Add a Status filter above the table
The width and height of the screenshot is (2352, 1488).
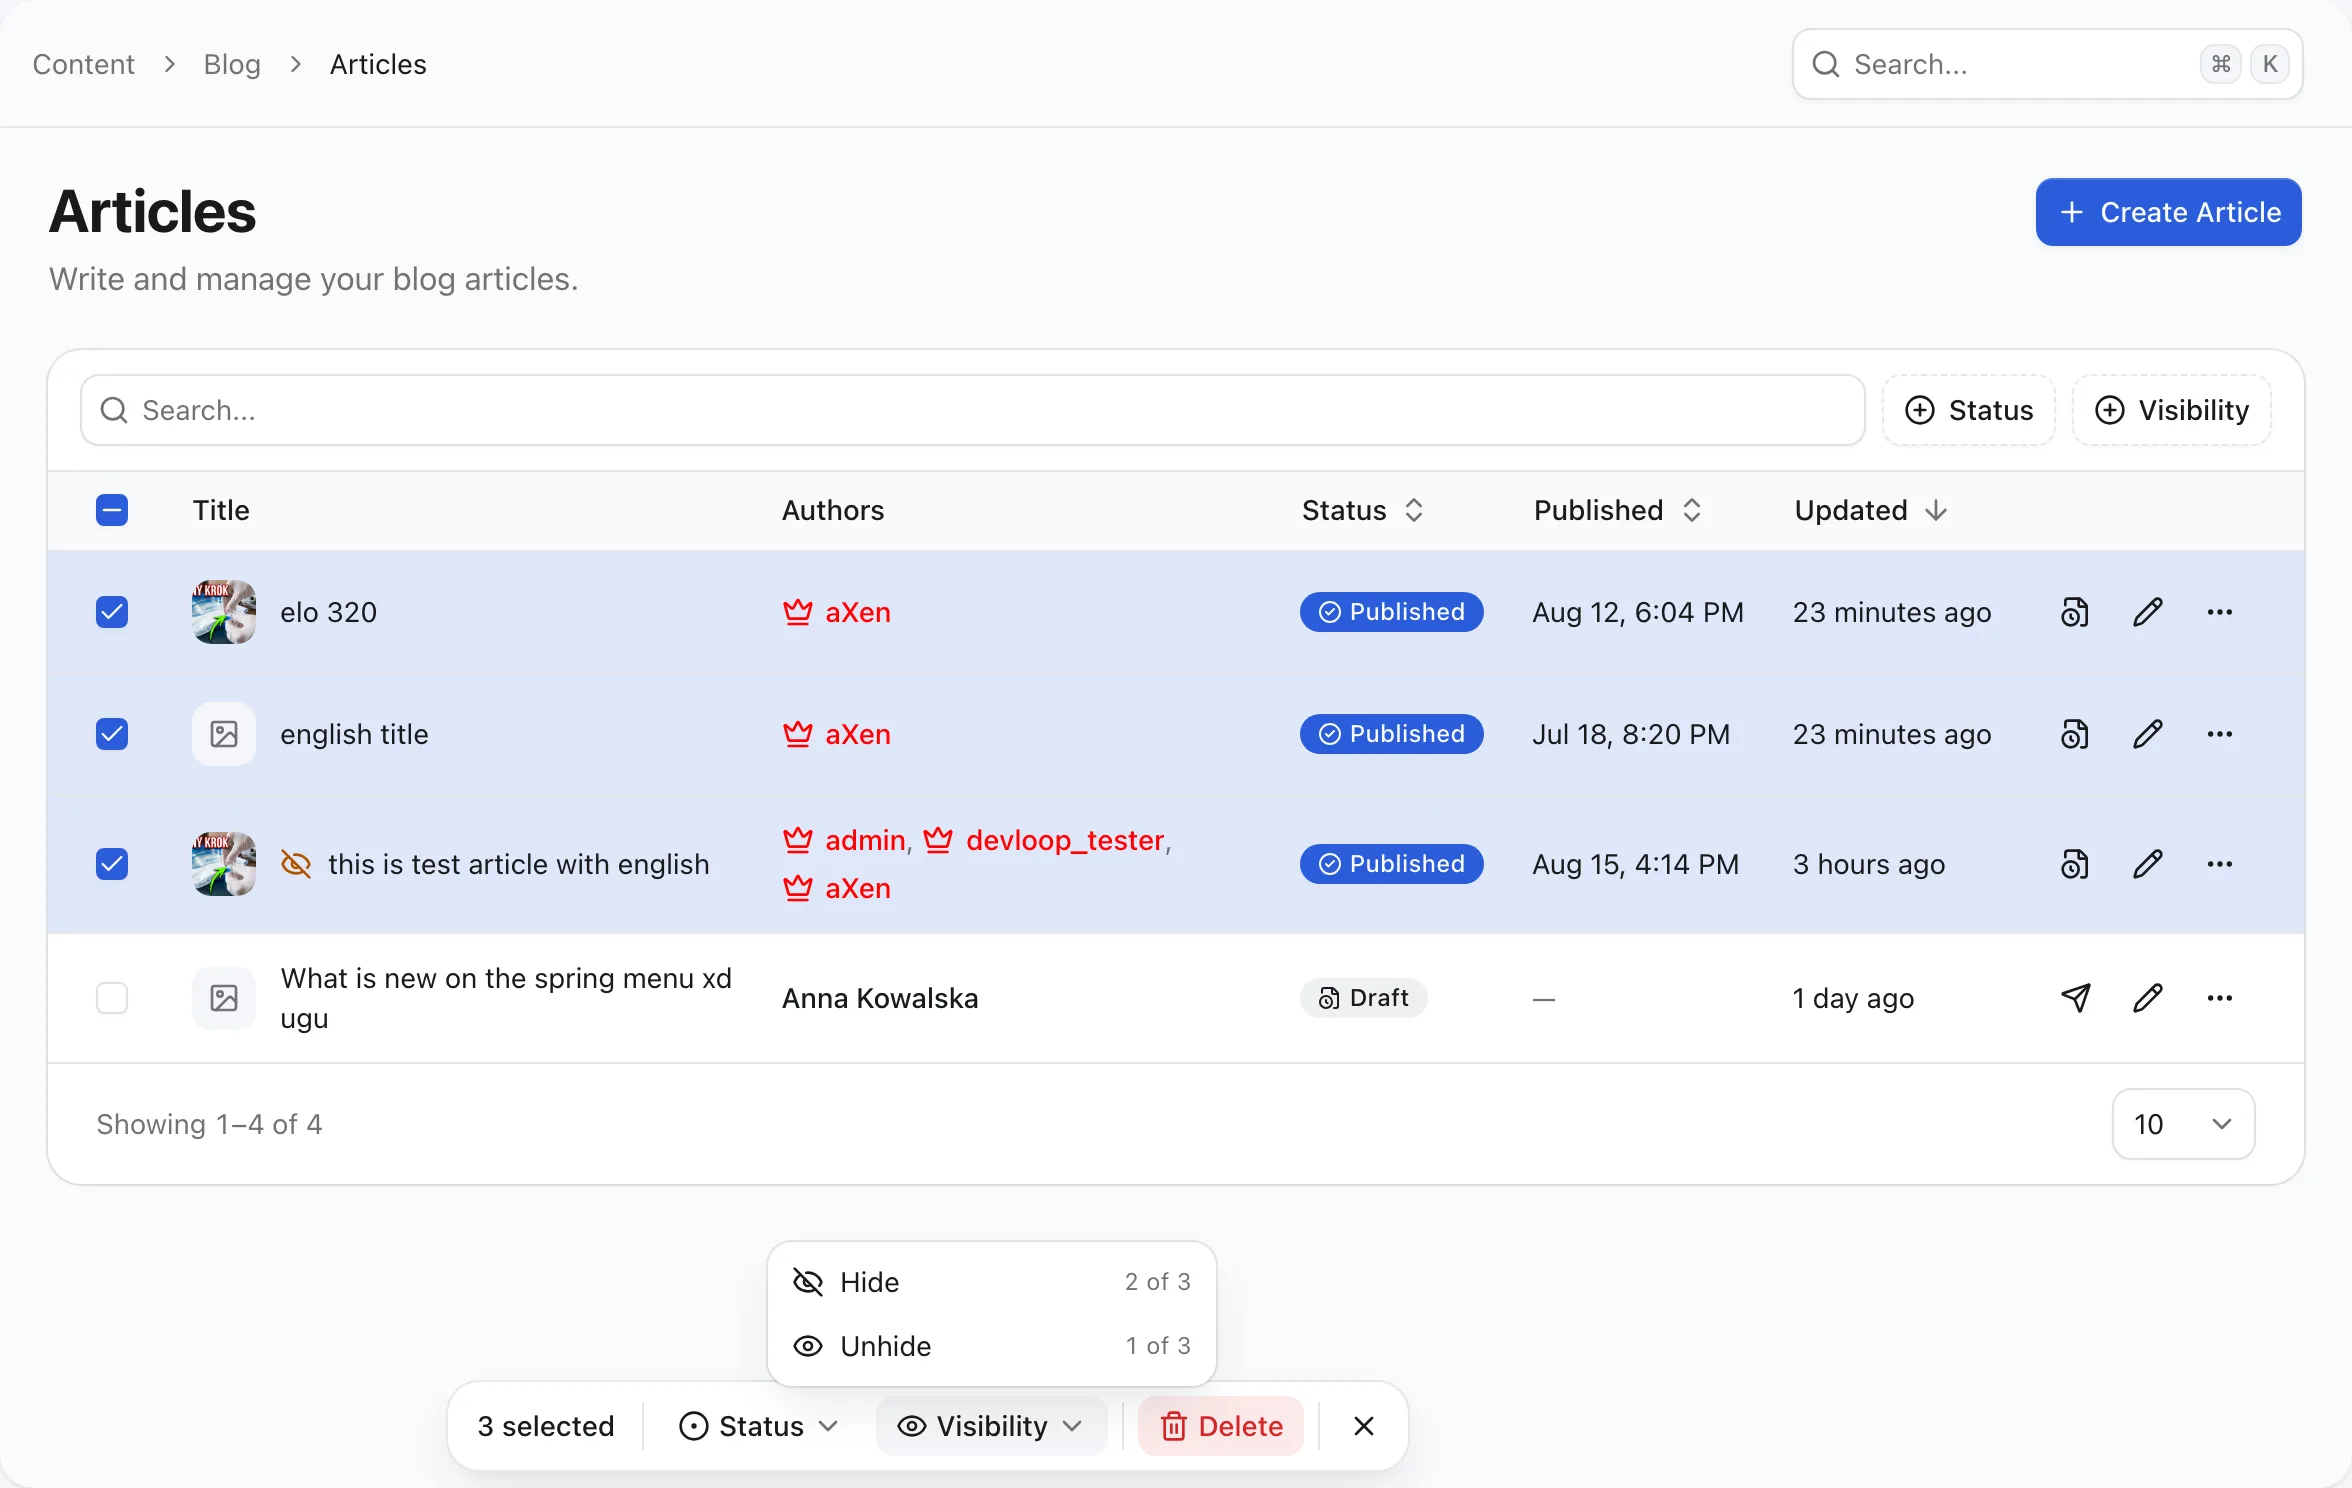(x=1968, y=410)
